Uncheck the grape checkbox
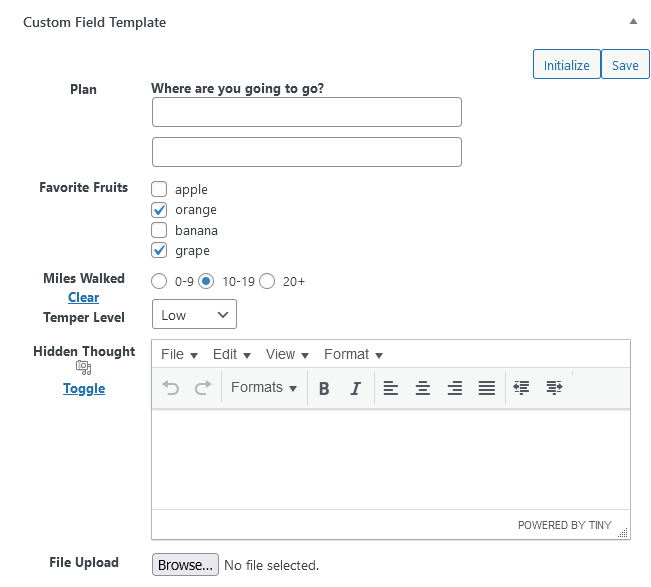The image size is (651, 587). pyautogui.click(x=159, y=250)
